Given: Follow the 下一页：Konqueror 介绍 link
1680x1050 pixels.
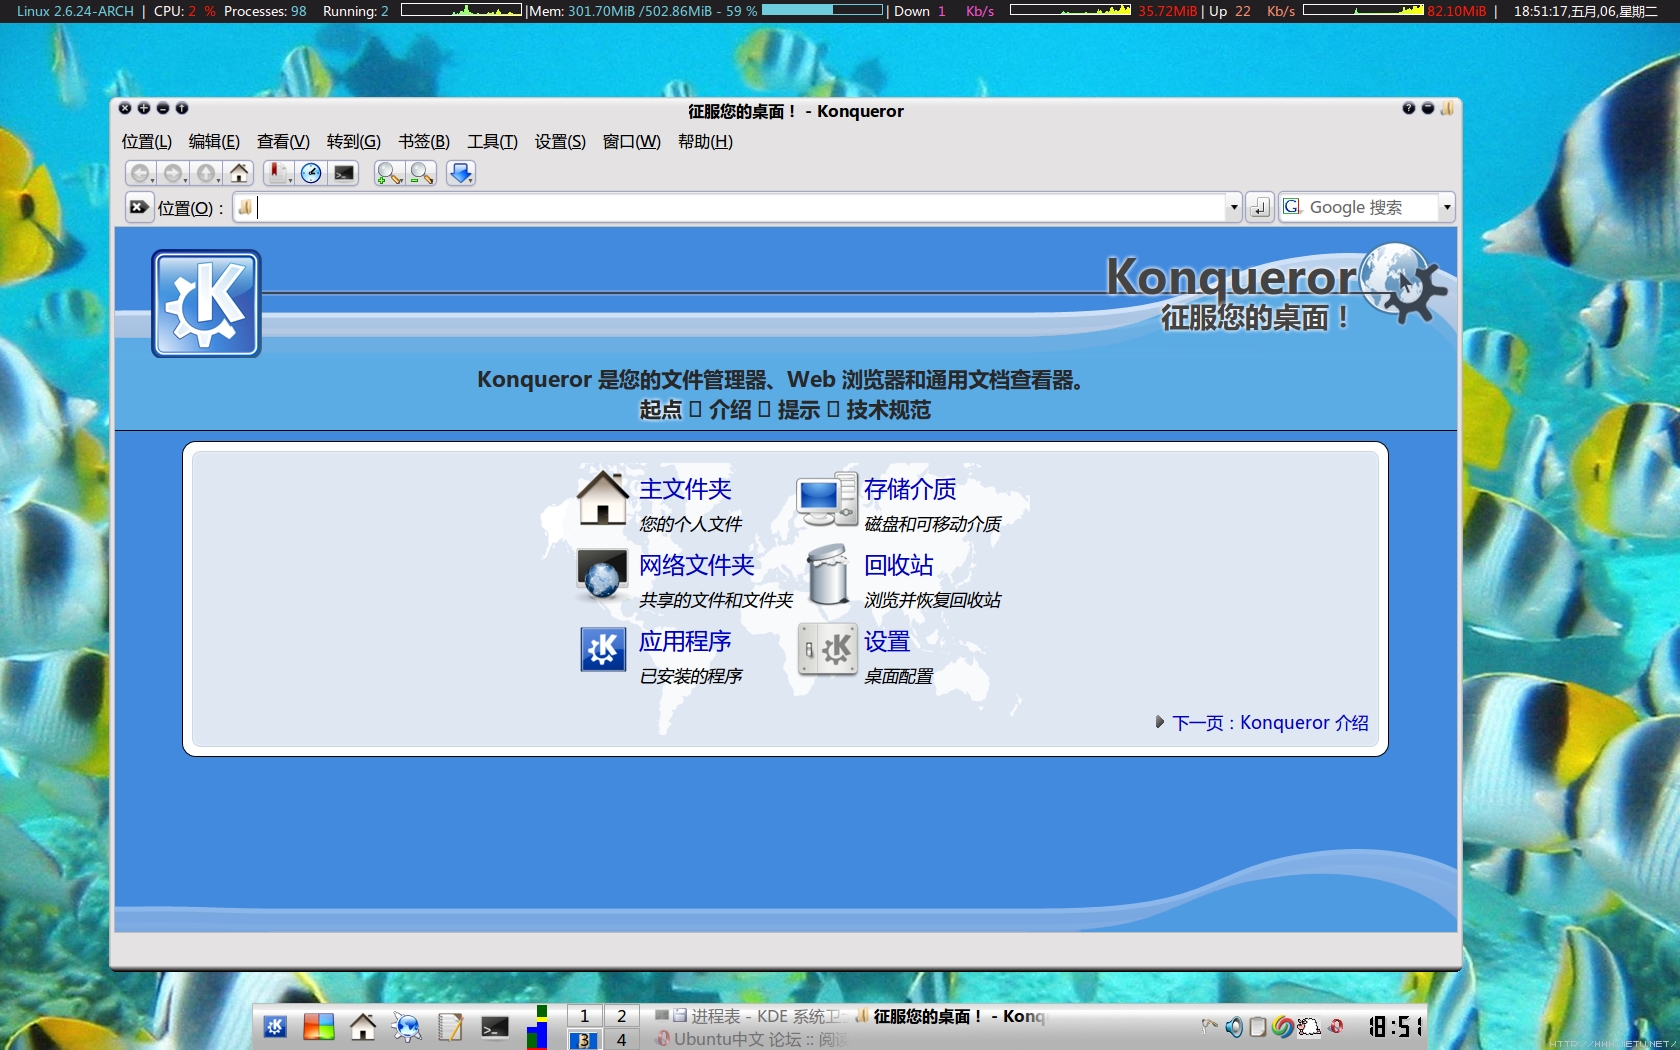Looking at the screenshot, I should pos(1270,722).
